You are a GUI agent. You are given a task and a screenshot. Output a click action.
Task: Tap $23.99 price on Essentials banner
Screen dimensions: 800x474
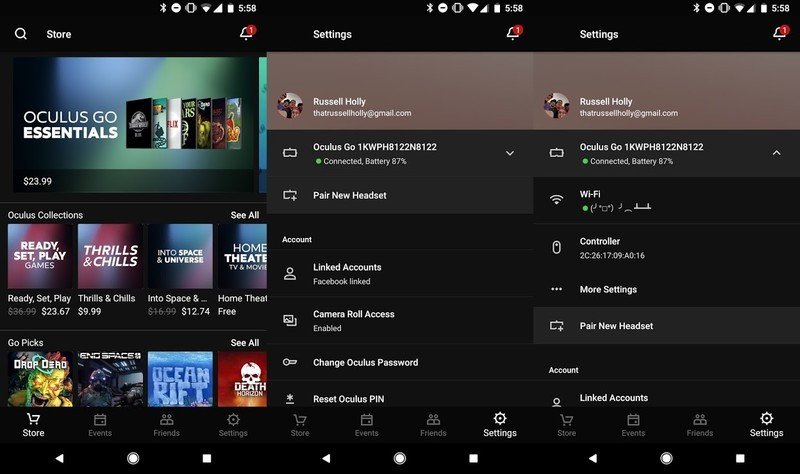(37, 181)
